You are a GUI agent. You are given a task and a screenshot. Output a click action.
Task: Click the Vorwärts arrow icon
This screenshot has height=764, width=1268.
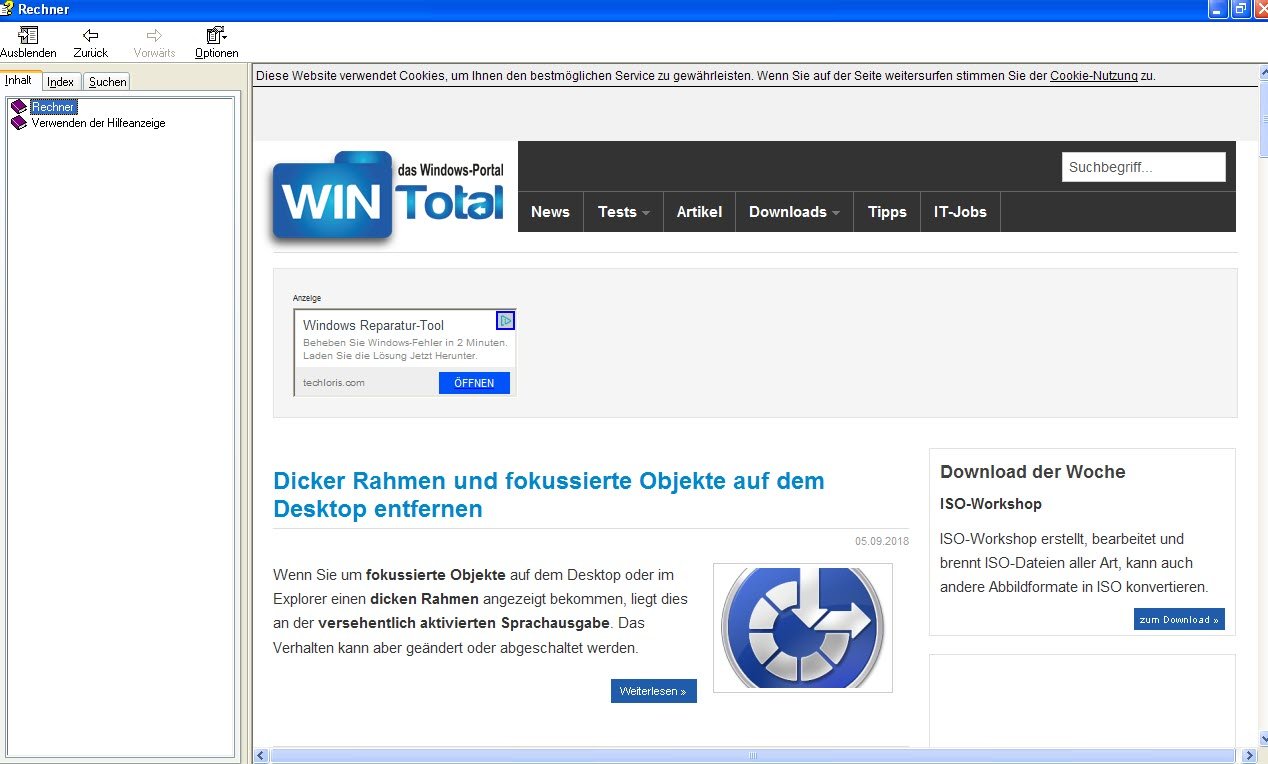tap(154, 35)
